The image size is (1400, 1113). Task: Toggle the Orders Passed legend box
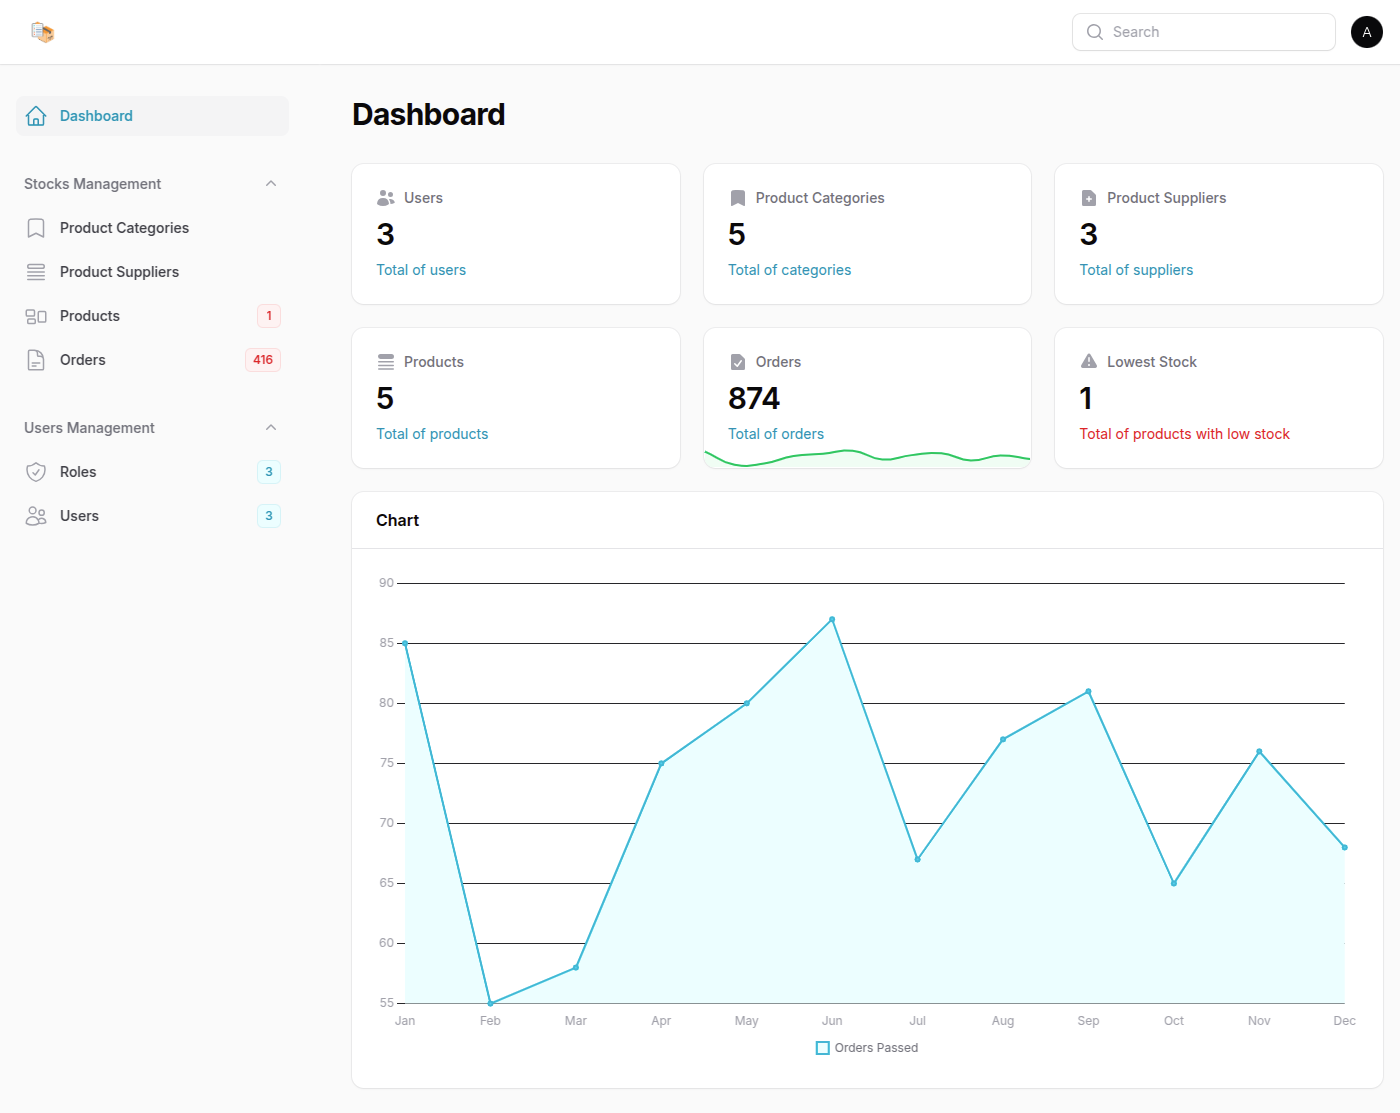point(822,1048)
